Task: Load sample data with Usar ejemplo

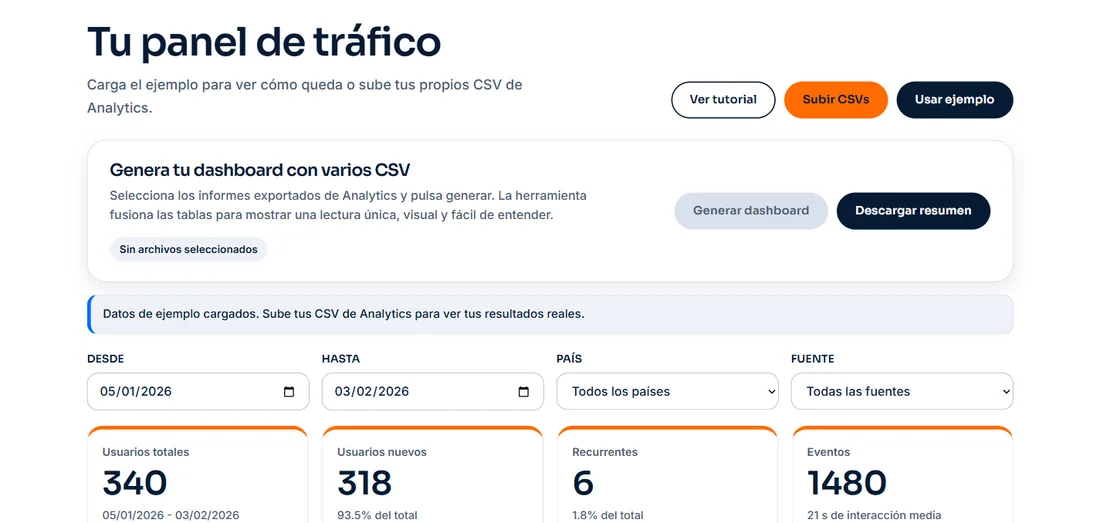Action: coord(955,100)
